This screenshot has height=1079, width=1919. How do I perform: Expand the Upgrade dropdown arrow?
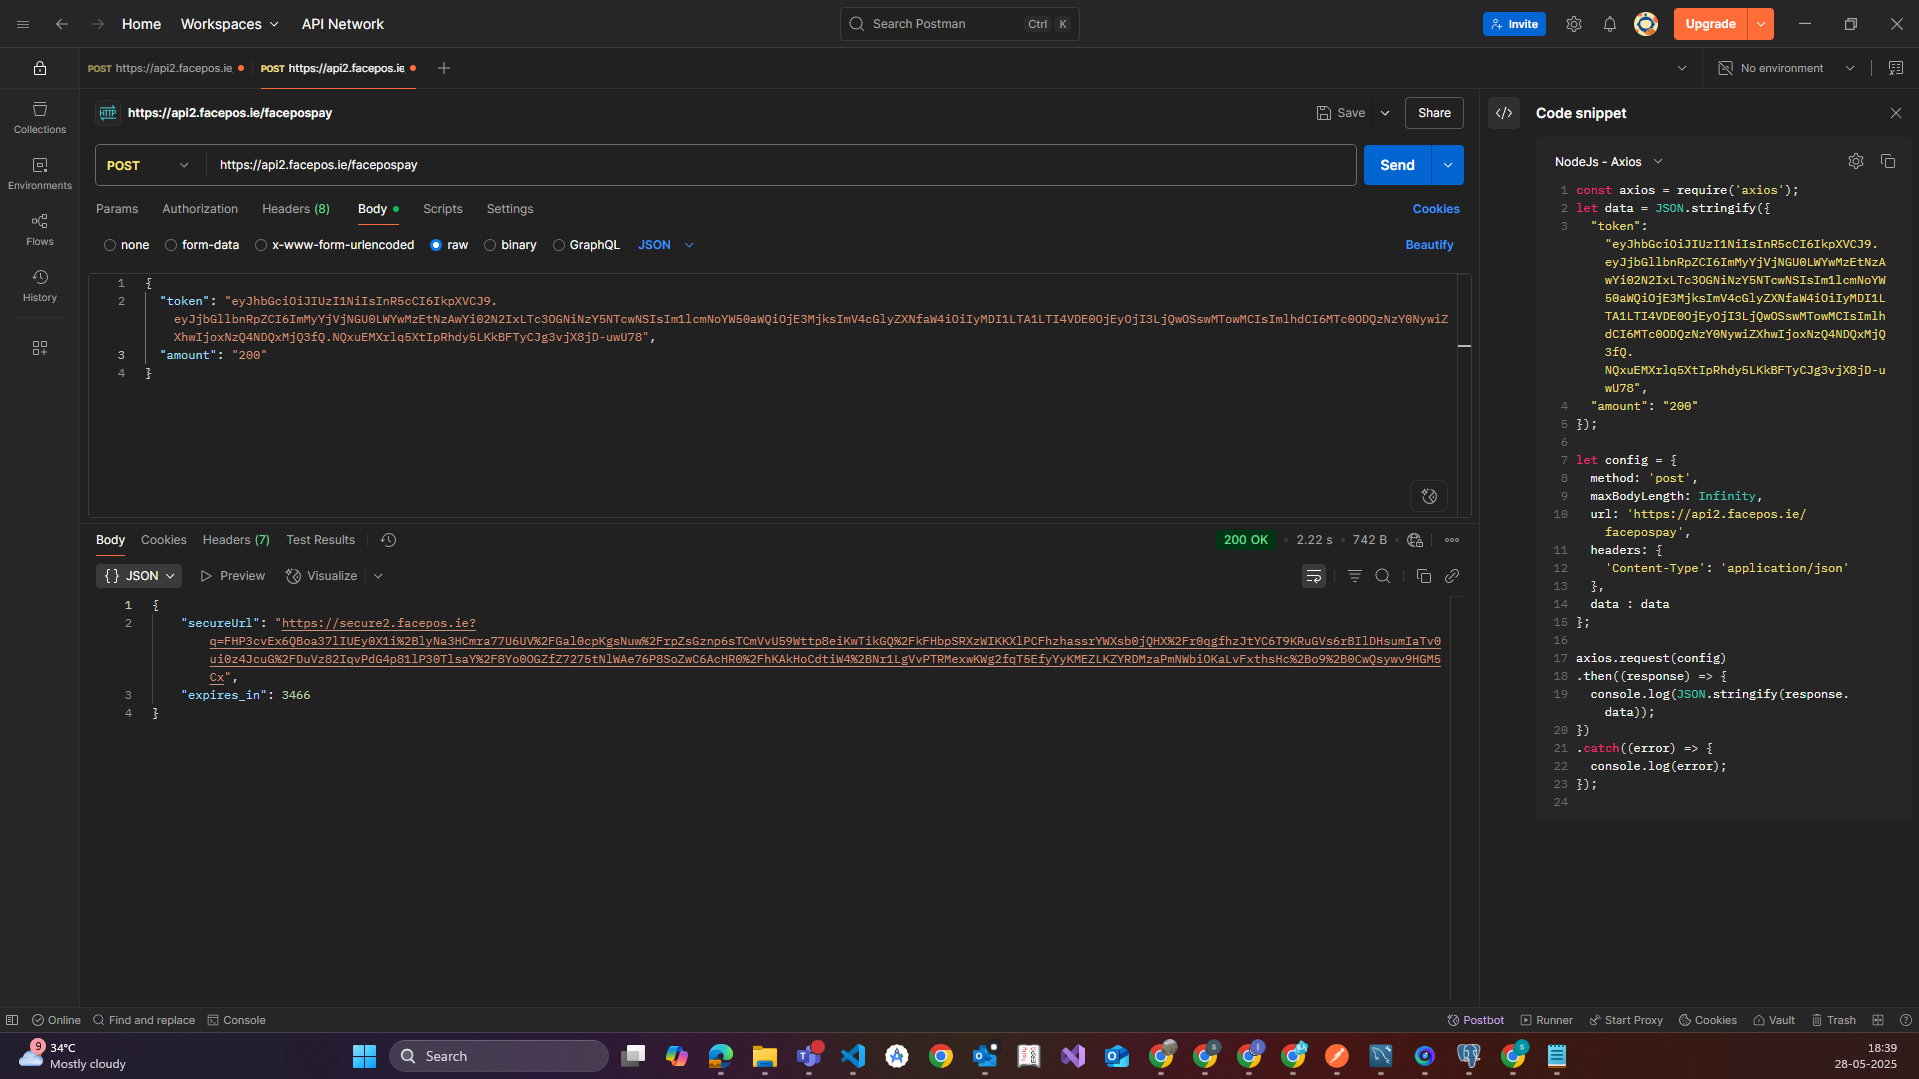coord(1761,24)
